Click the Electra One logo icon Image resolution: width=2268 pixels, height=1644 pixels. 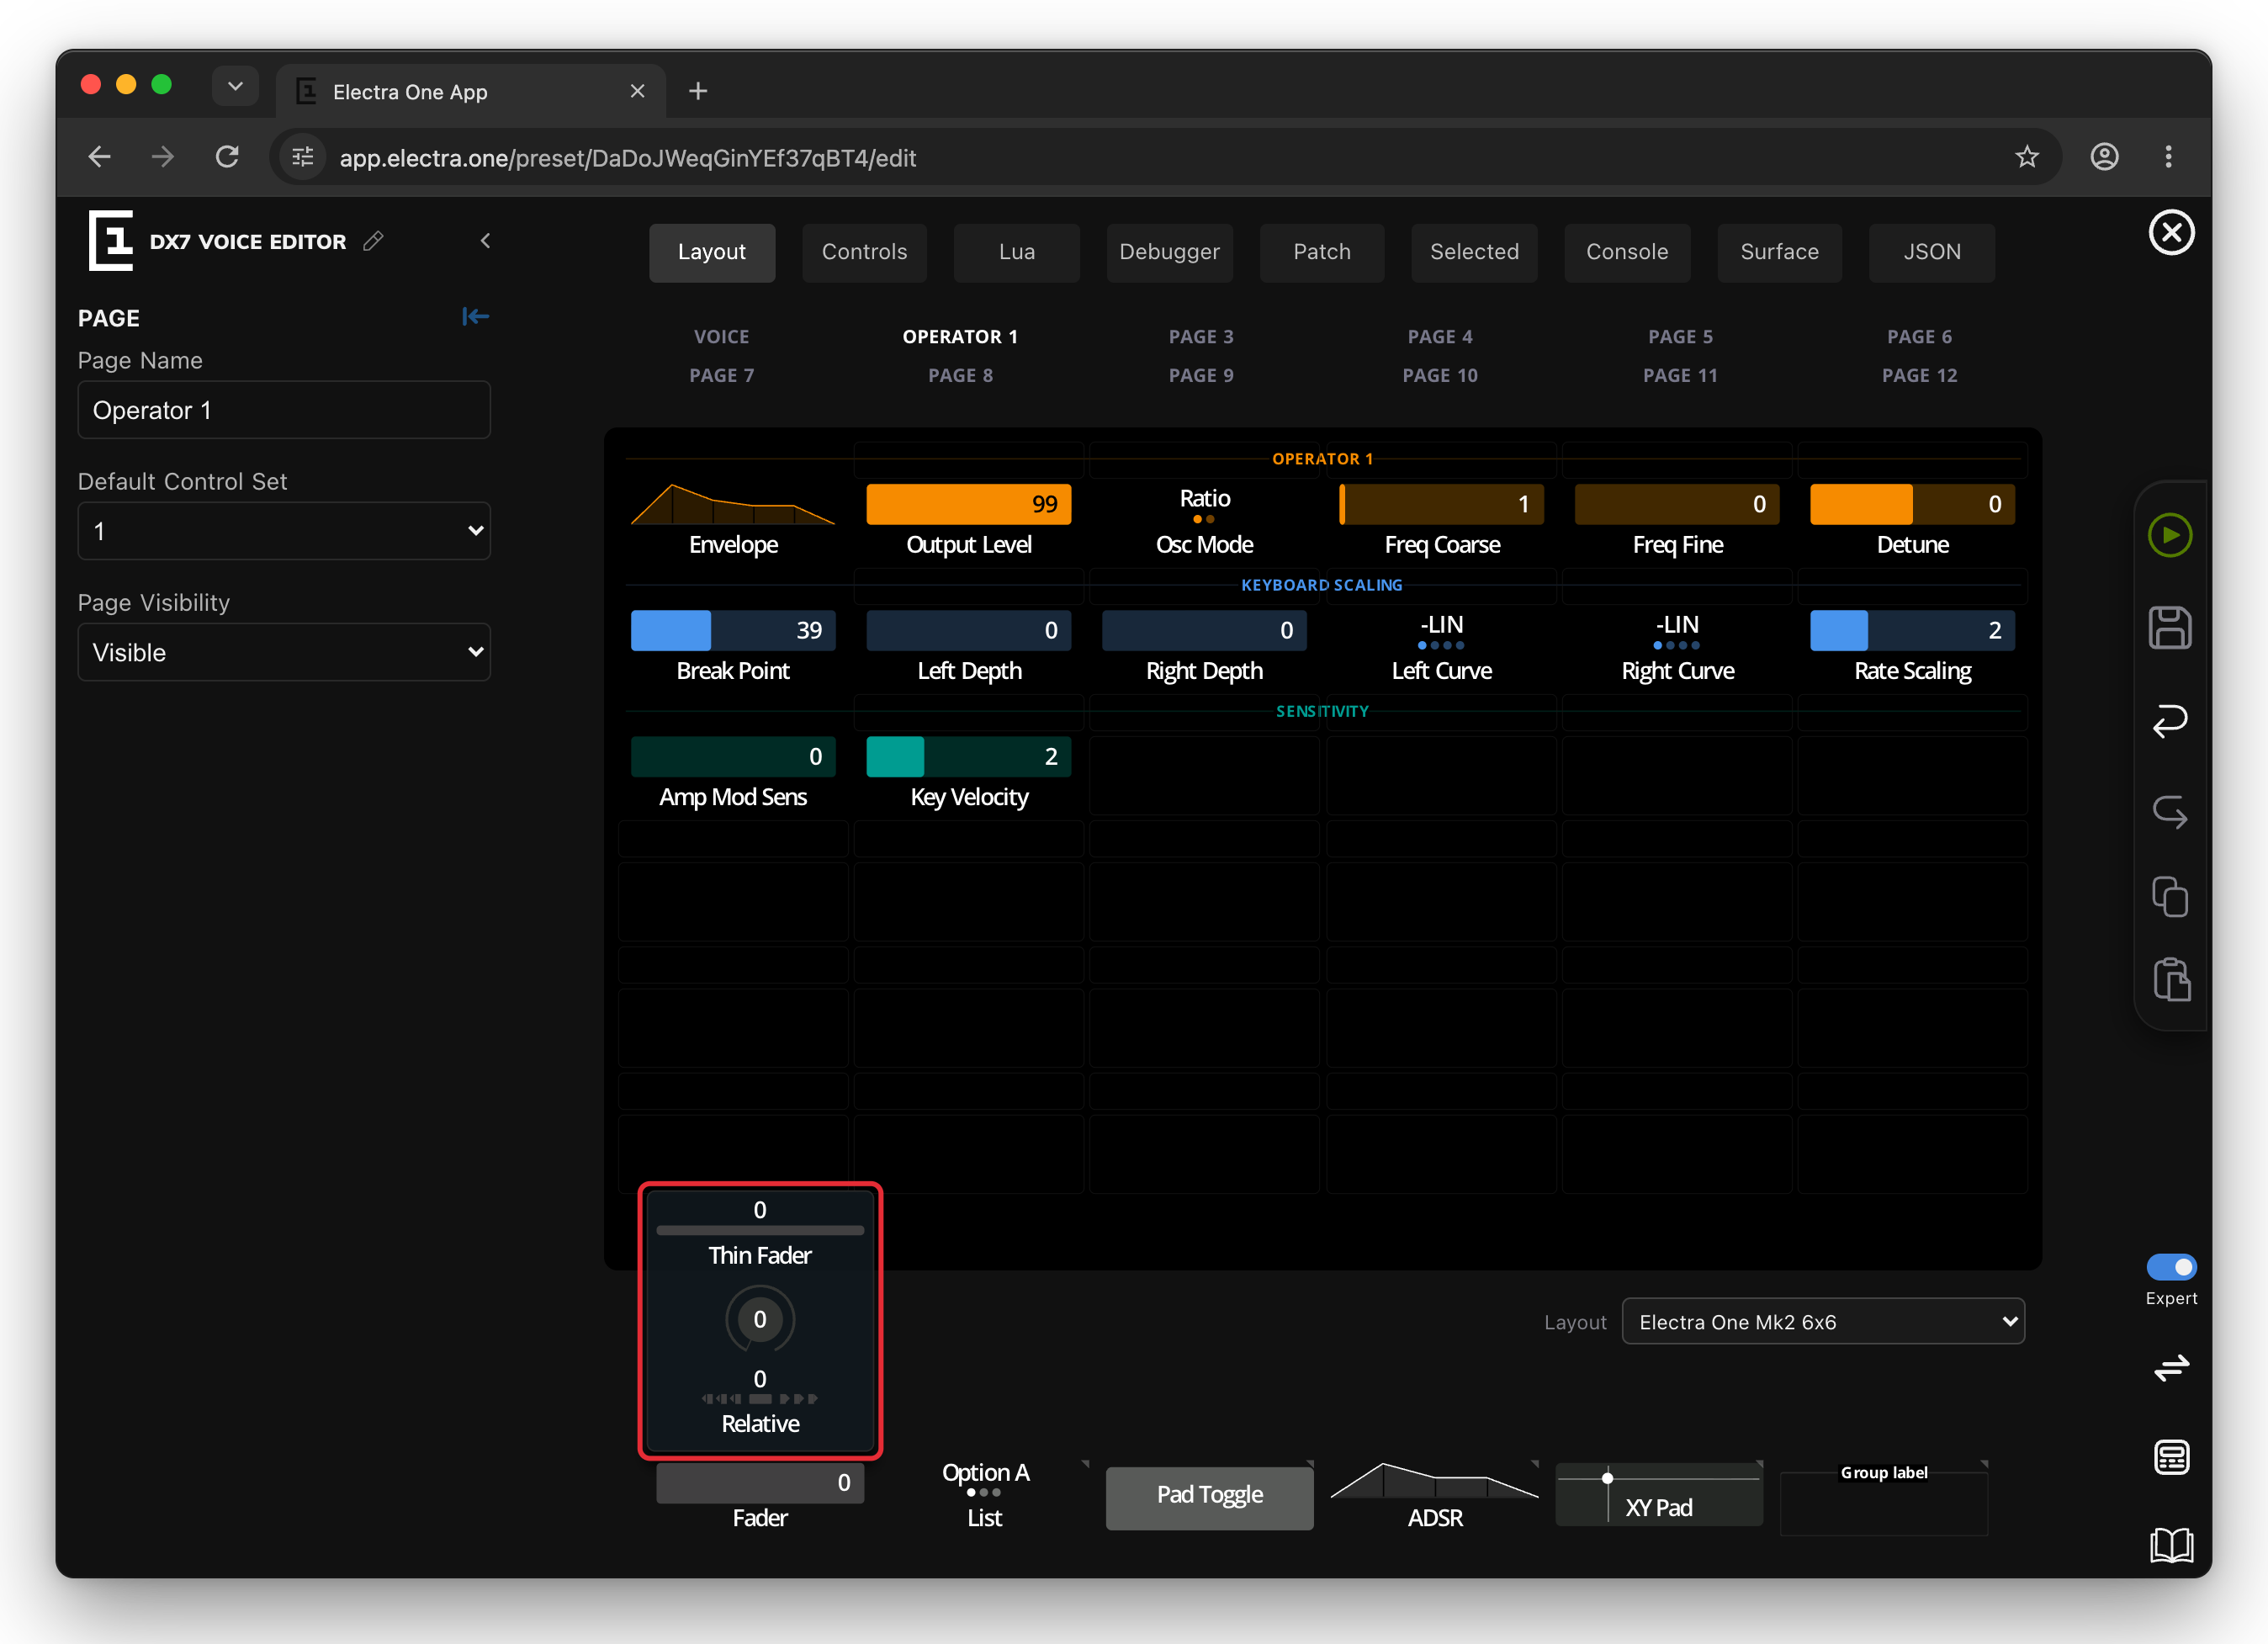(110, 240)
